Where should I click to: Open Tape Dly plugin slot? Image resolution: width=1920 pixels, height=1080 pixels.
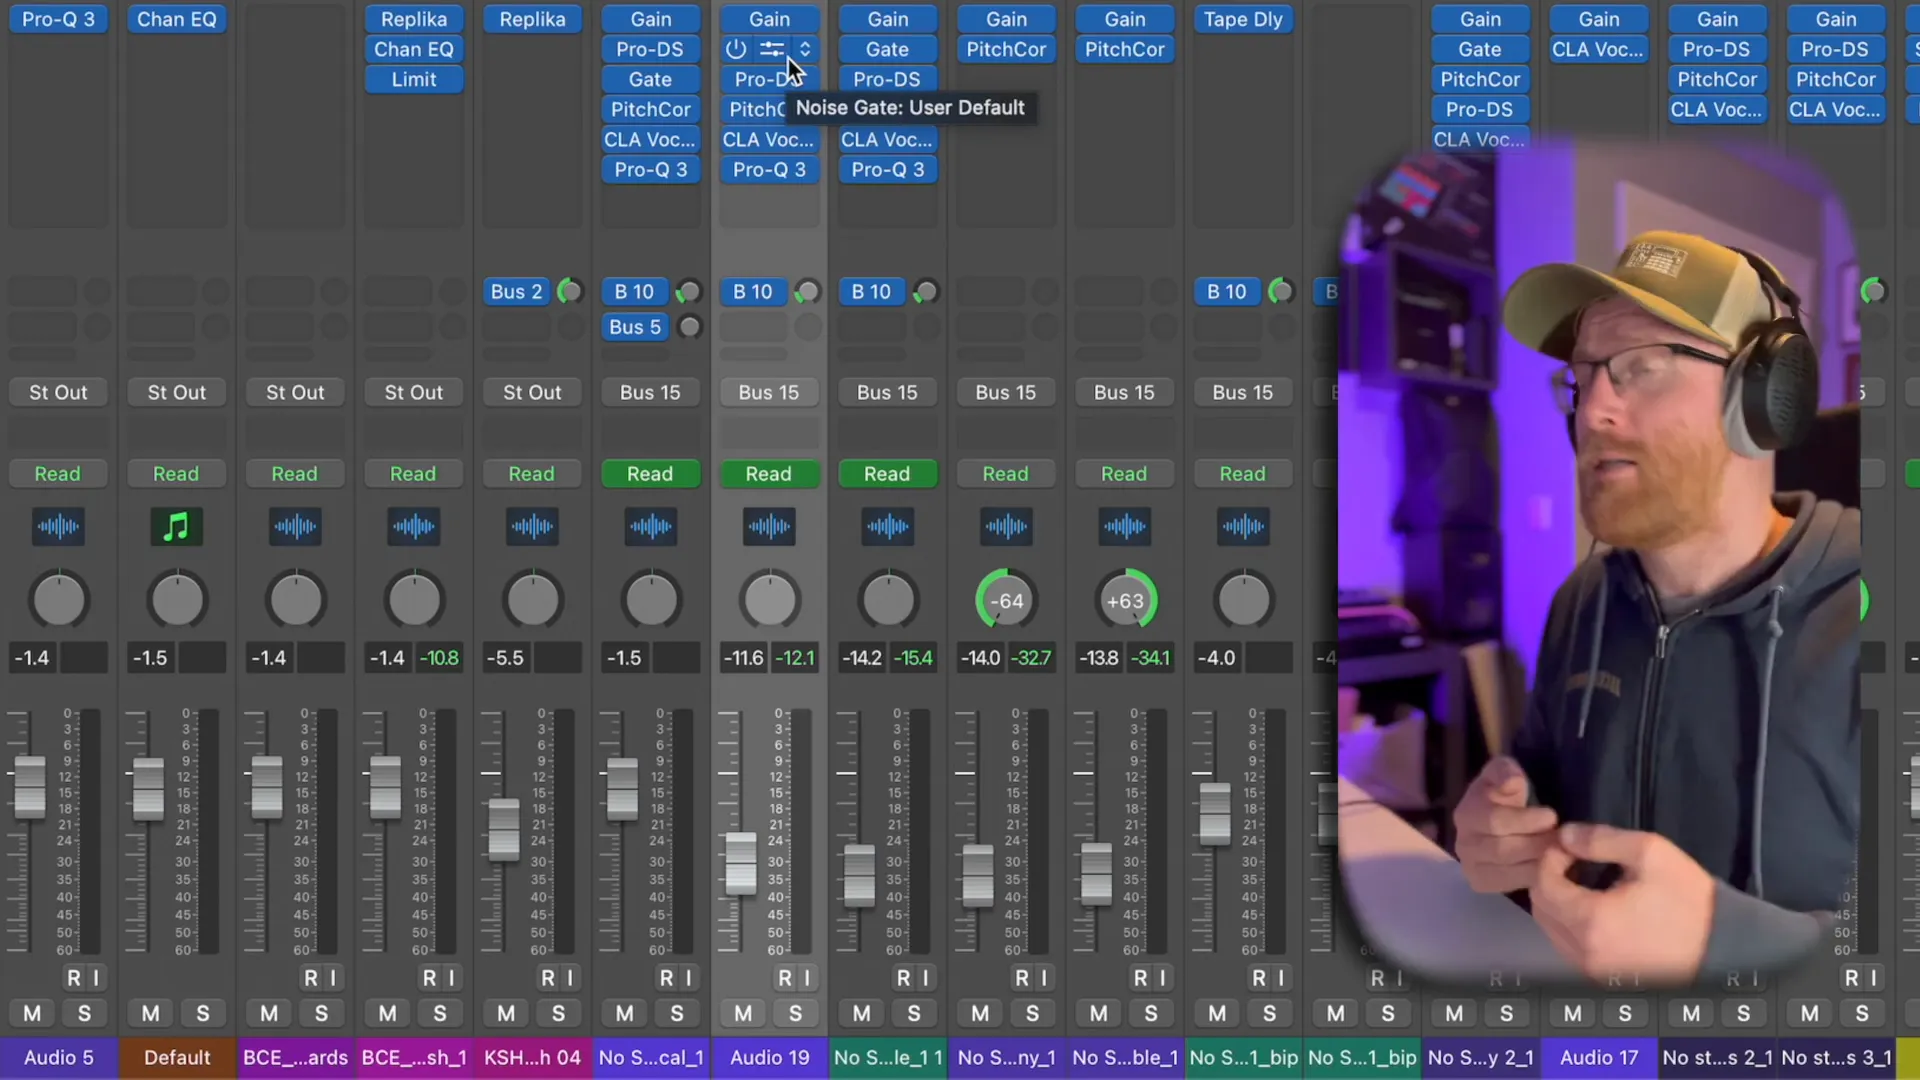pyautogui.click(x=1243, y=19)
